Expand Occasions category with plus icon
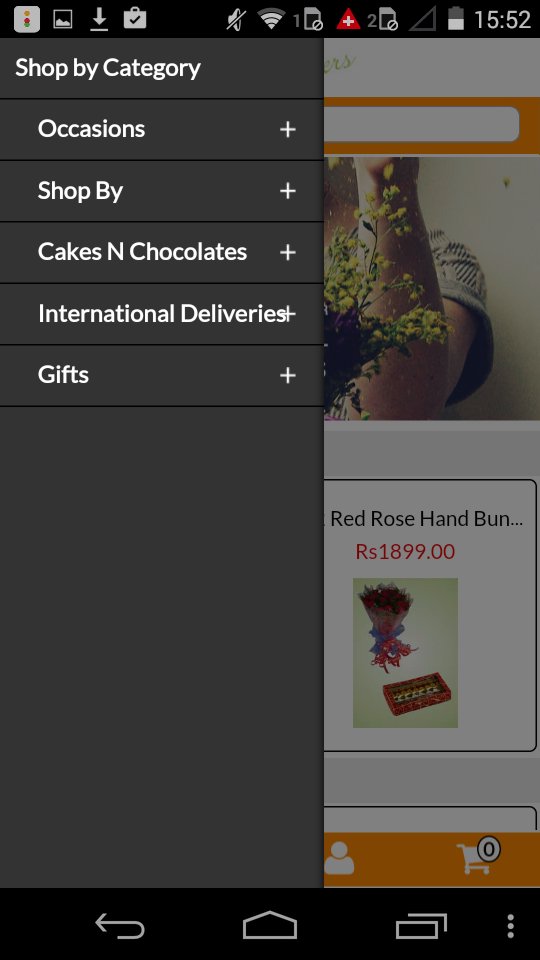 pos(288,129)
